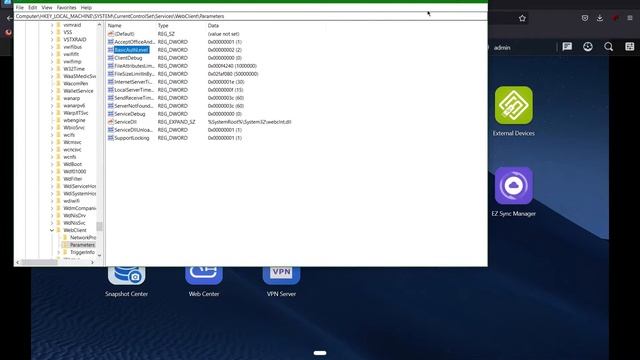Click the tree horizontal scrollbar thumb
The image size is (640, 360).
[39, 262]
